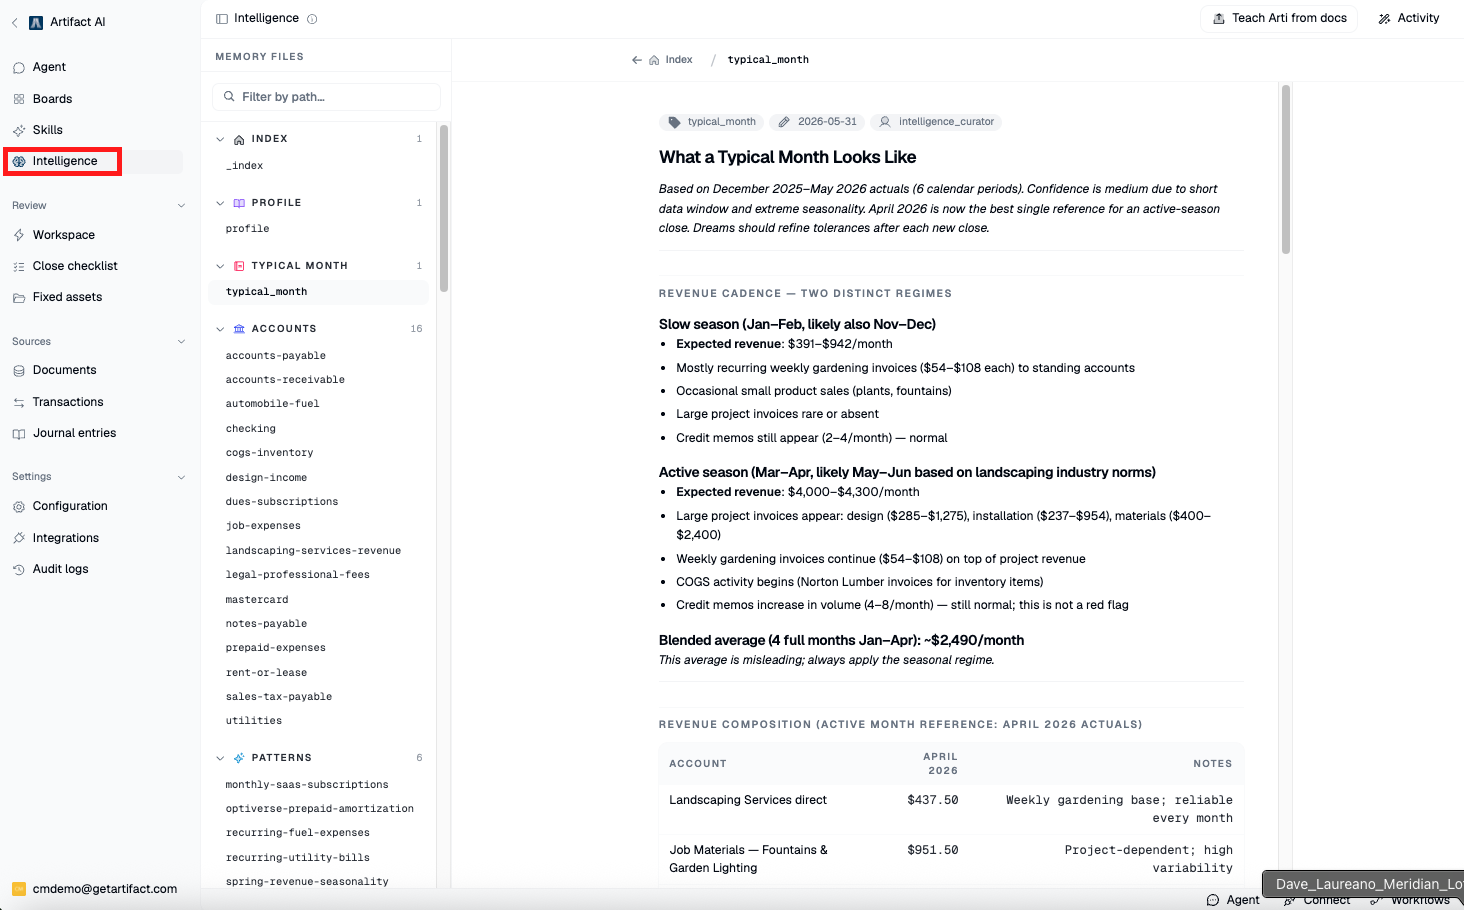The width and height of the screenshot is (1464, 910).
Task: Select the typical_month memory file
Action: [318, 292]
